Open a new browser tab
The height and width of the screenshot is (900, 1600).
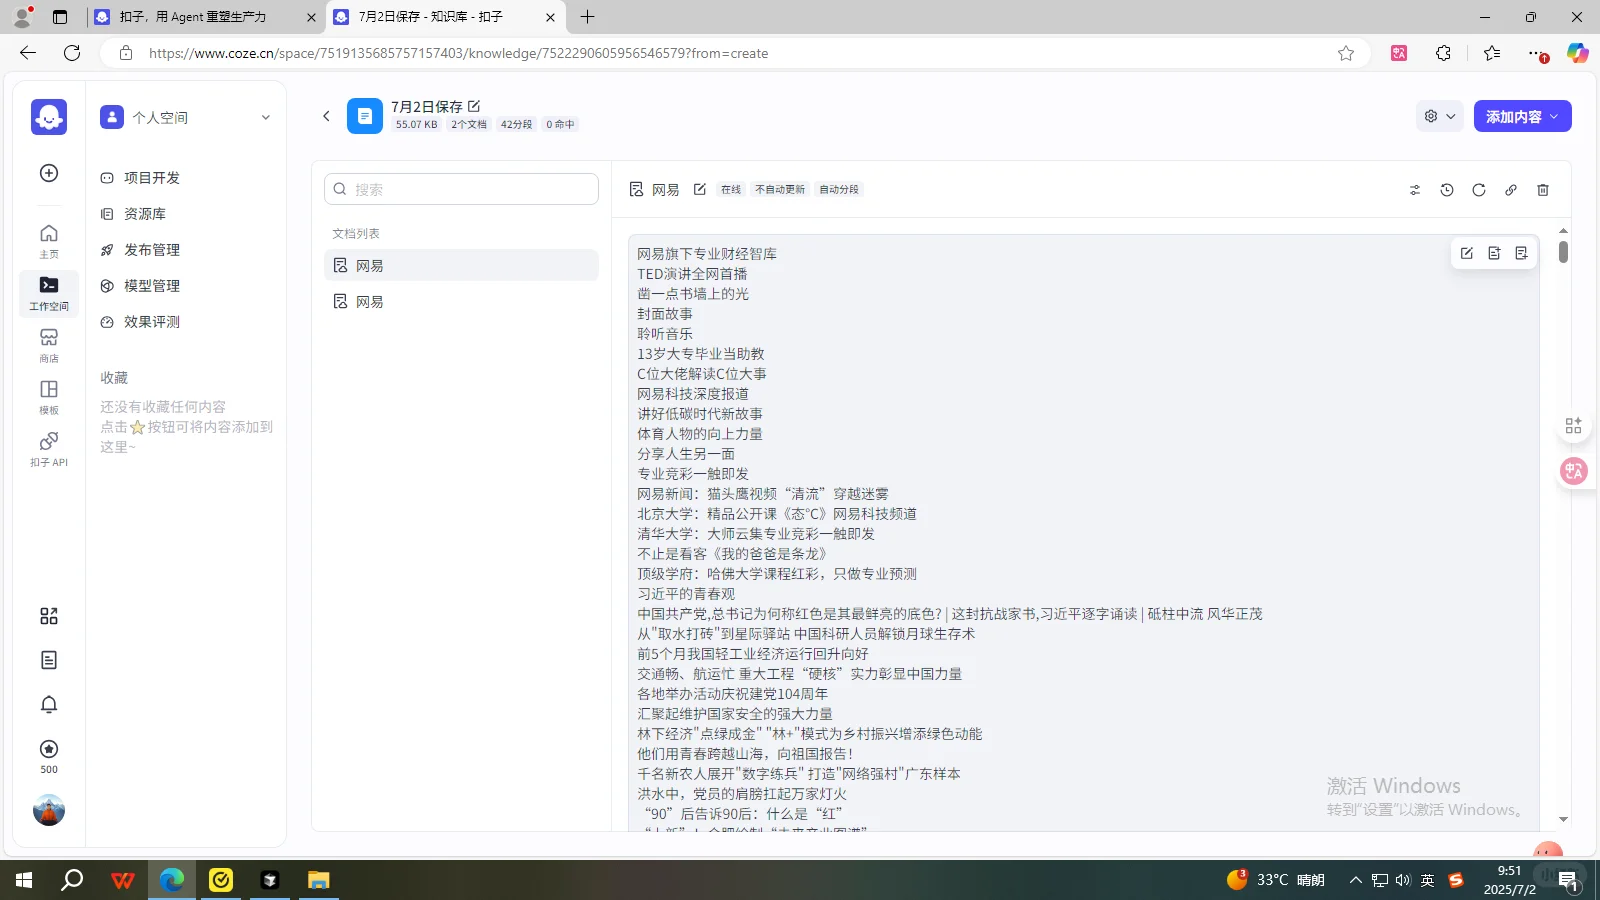click(x=587, y=17)
